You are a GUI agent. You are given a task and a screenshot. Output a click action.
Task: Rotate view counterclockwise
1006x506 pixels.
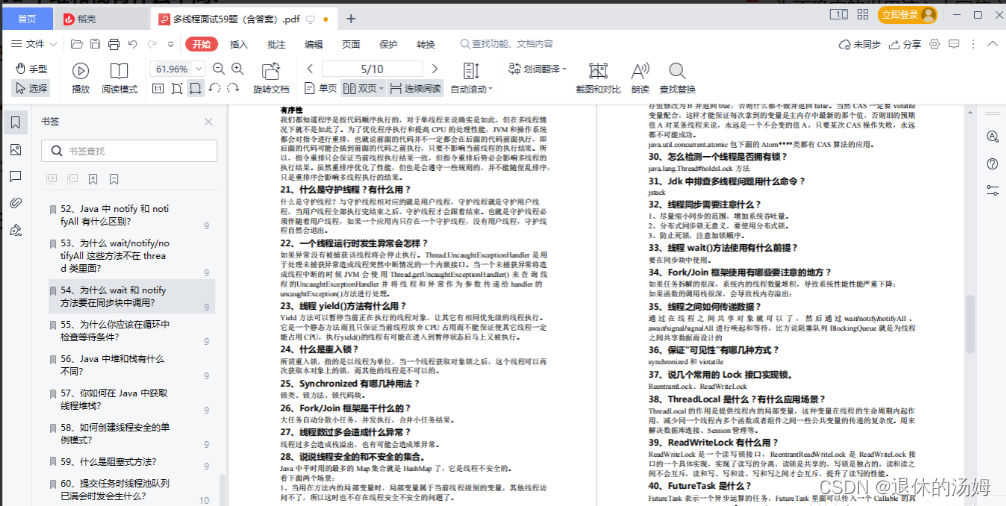tap(216, 89)
